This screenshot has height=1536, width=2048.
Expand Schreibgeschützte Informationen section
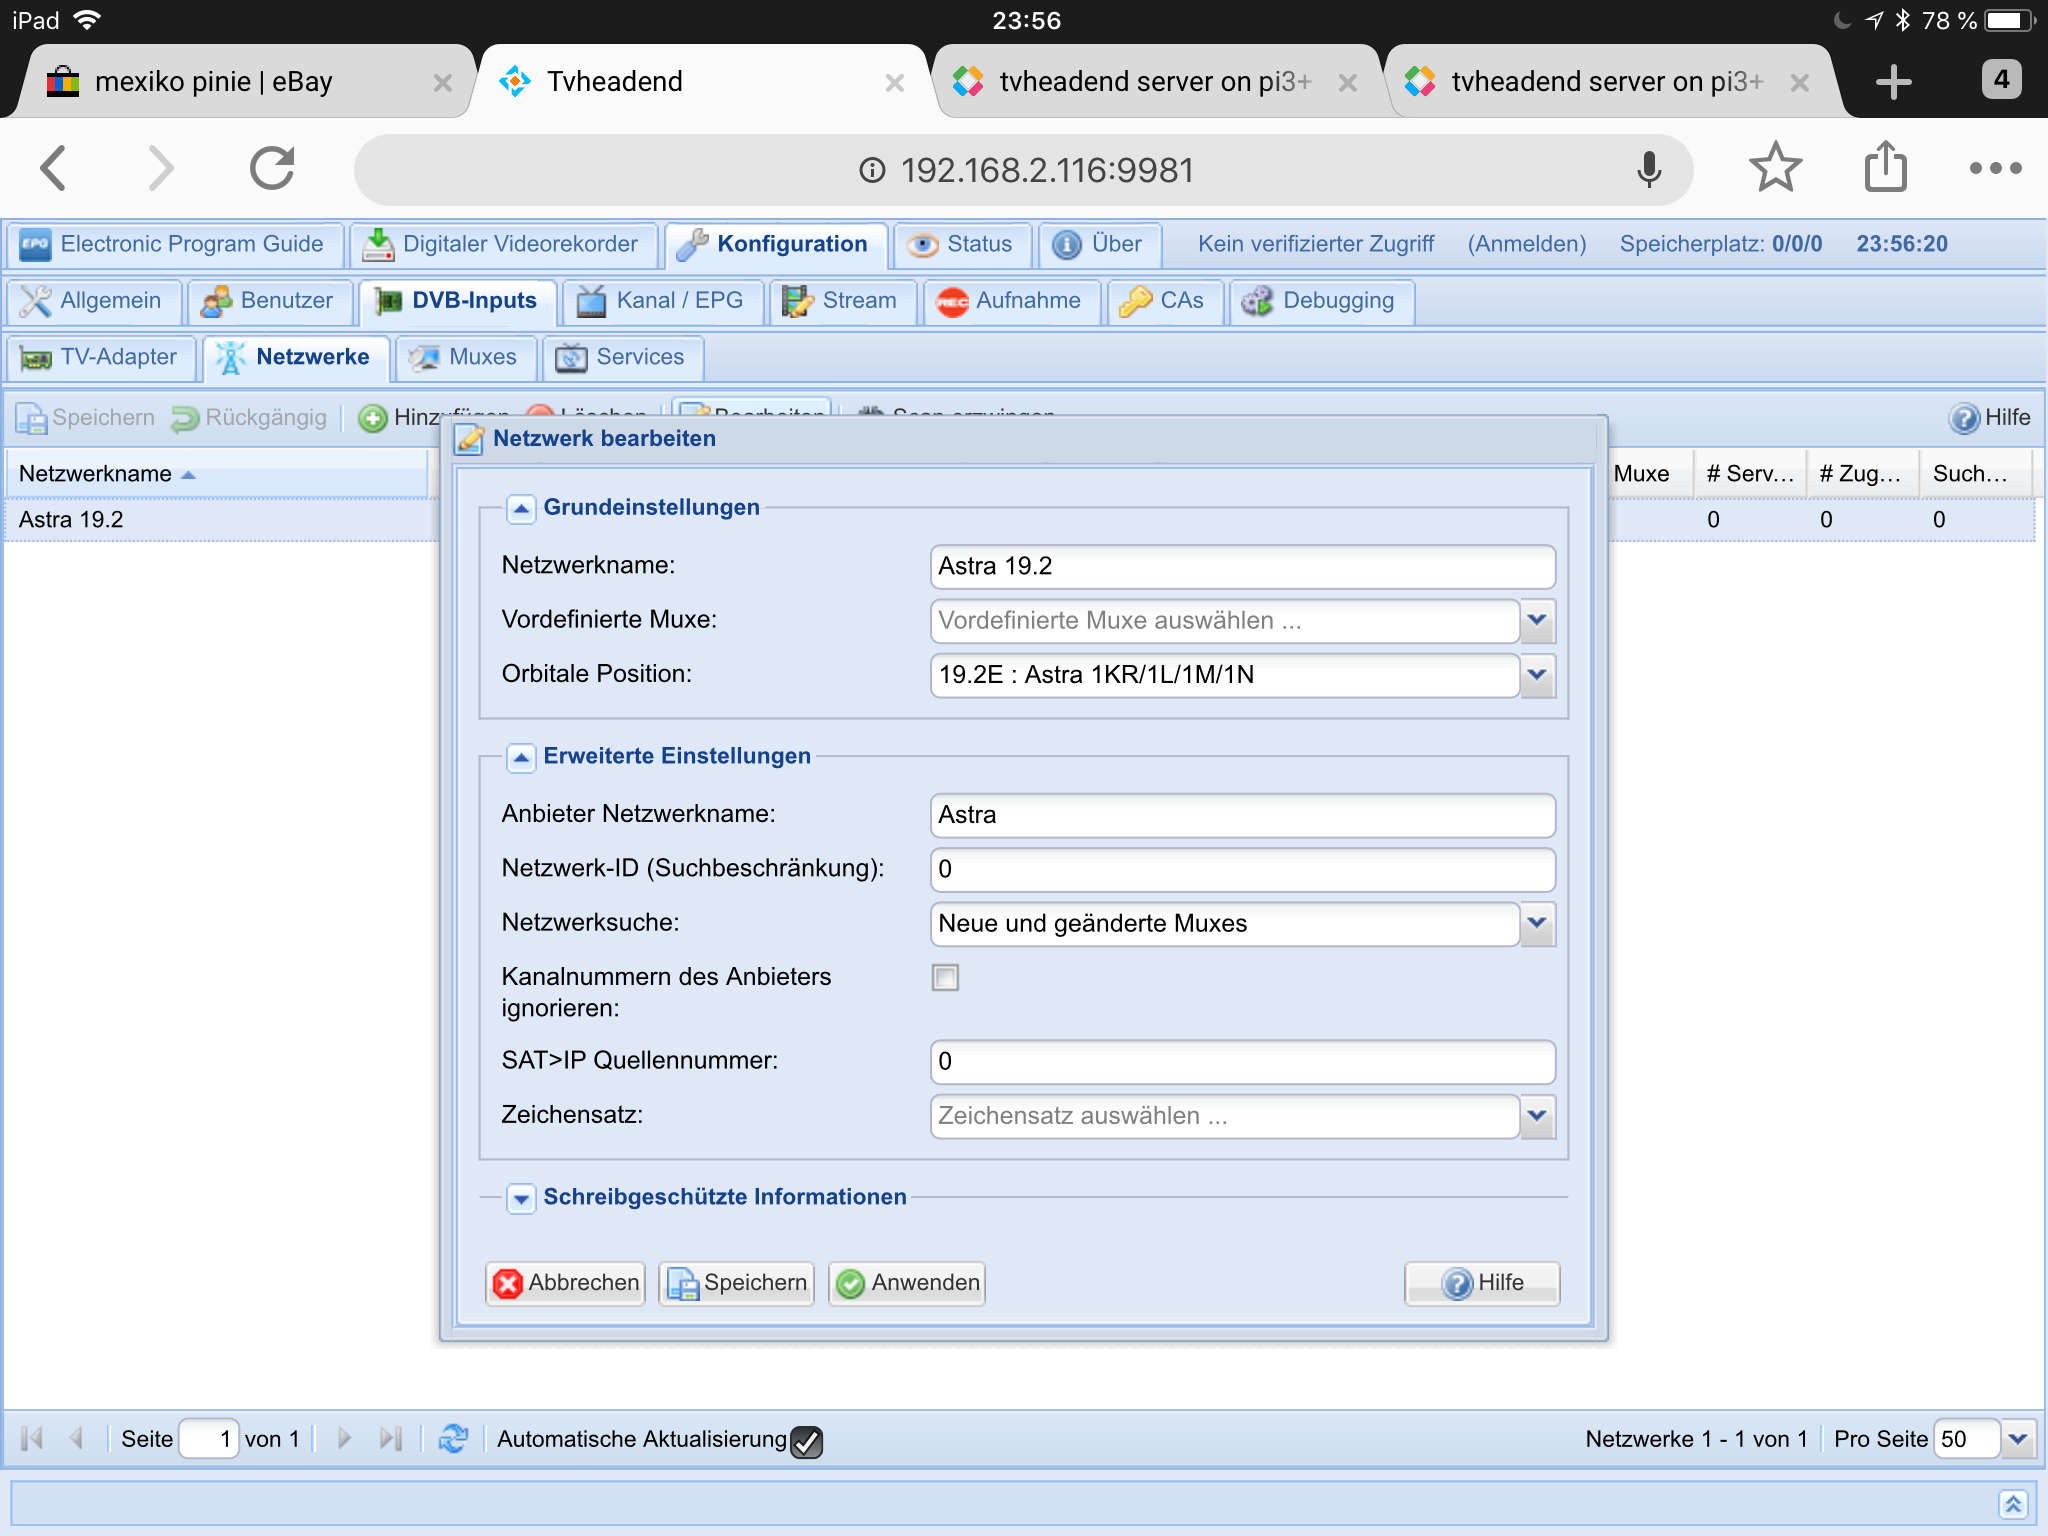pos(521,1198)
